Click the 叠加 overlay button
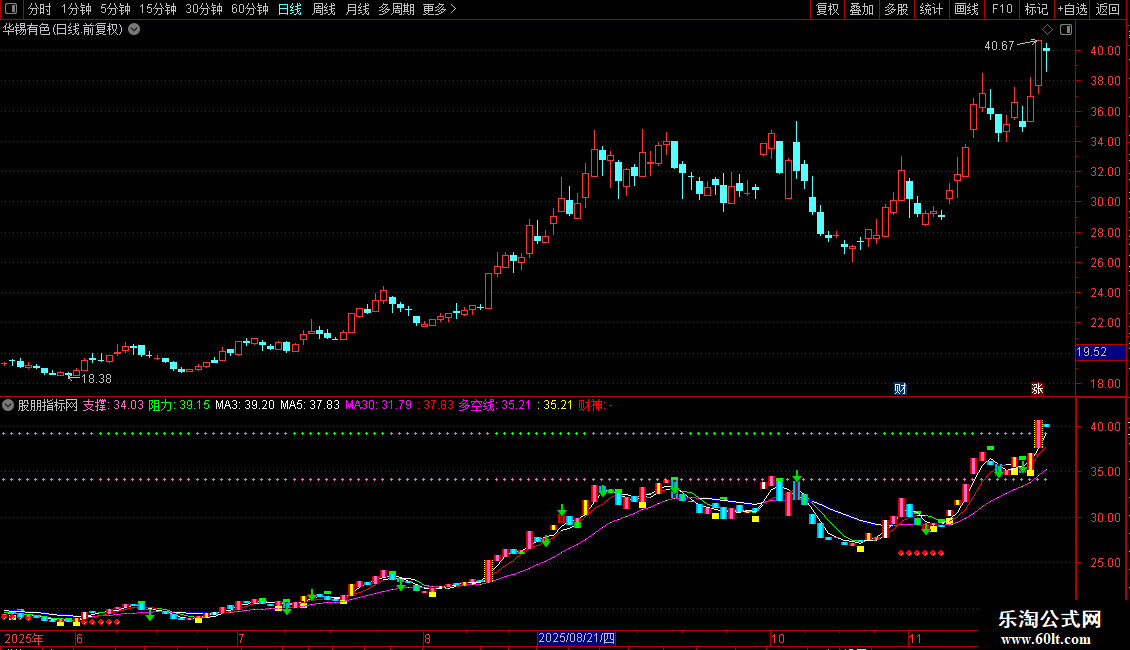Screen dimensions: 1130x650 pos(861,9)
